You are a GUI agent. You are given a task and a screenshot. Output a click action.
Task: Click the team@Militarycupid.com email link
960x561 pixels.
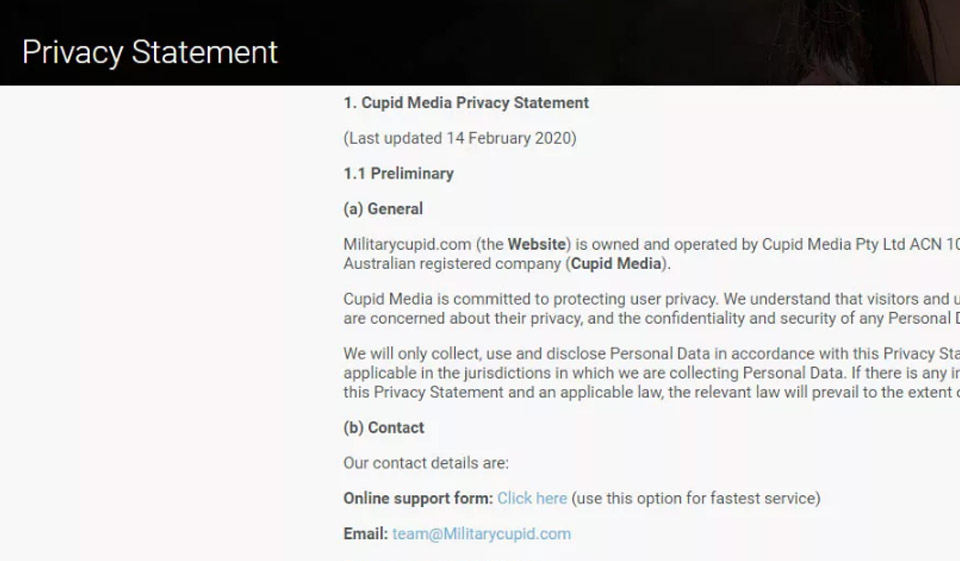click(481, 534)
